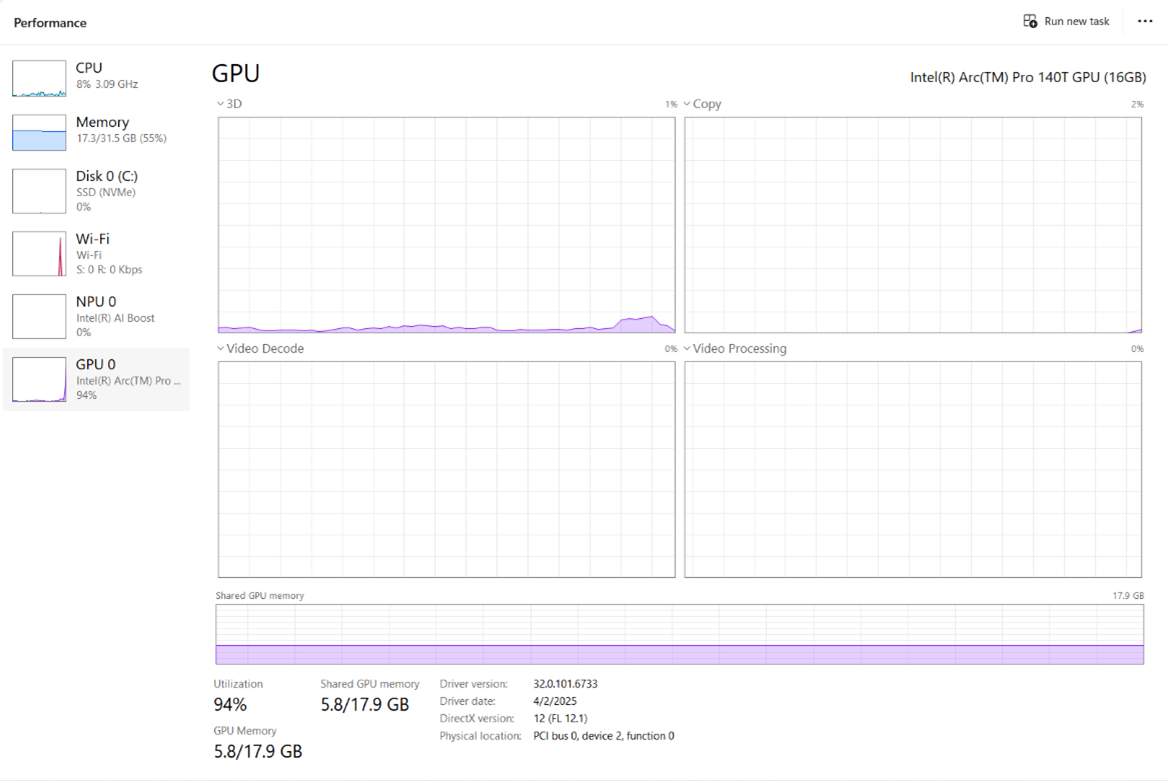Click the Run new task button label

point(1076,21)
